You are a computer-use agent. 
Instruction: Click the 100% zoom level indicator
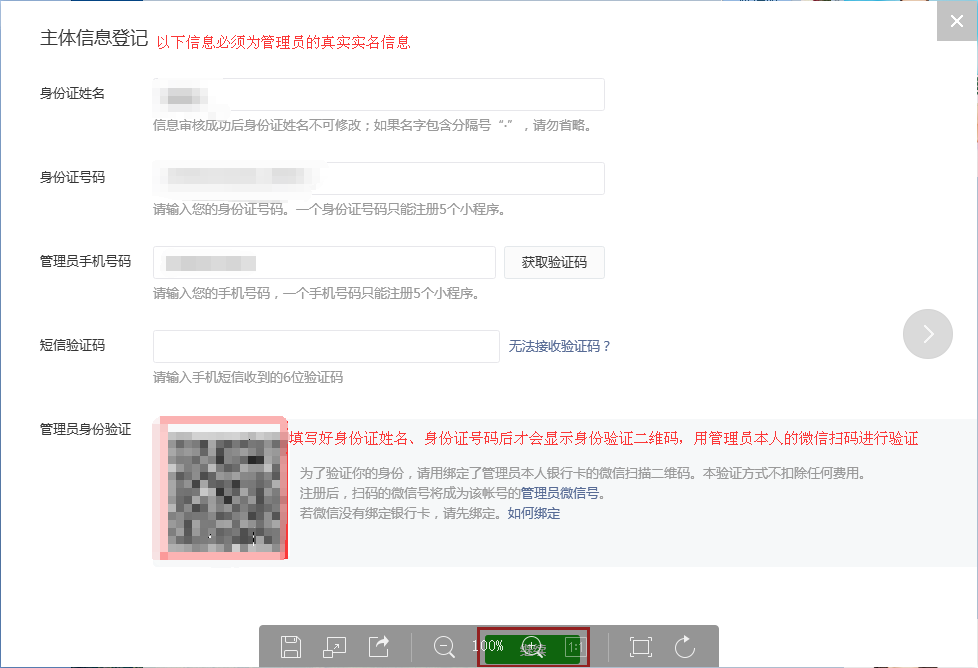click(488, 646)
